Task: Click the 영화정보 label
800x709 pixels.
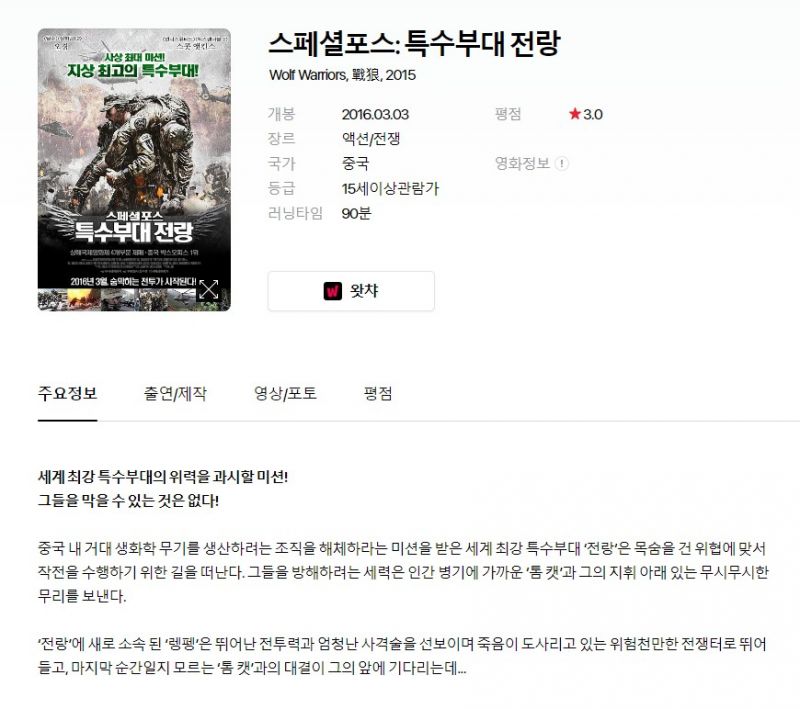Action: (522, 164)
